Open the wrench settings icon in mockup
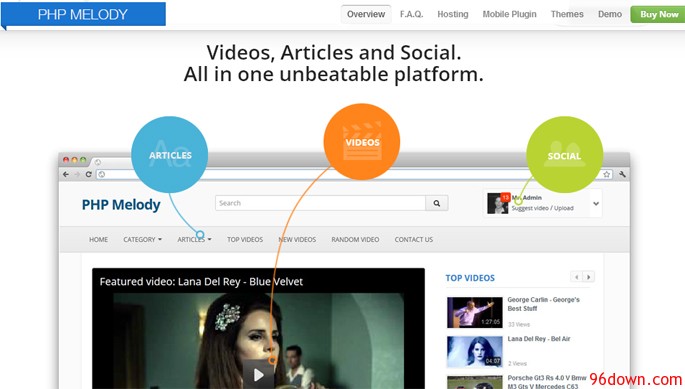685x389 pixels. [623, 174]
